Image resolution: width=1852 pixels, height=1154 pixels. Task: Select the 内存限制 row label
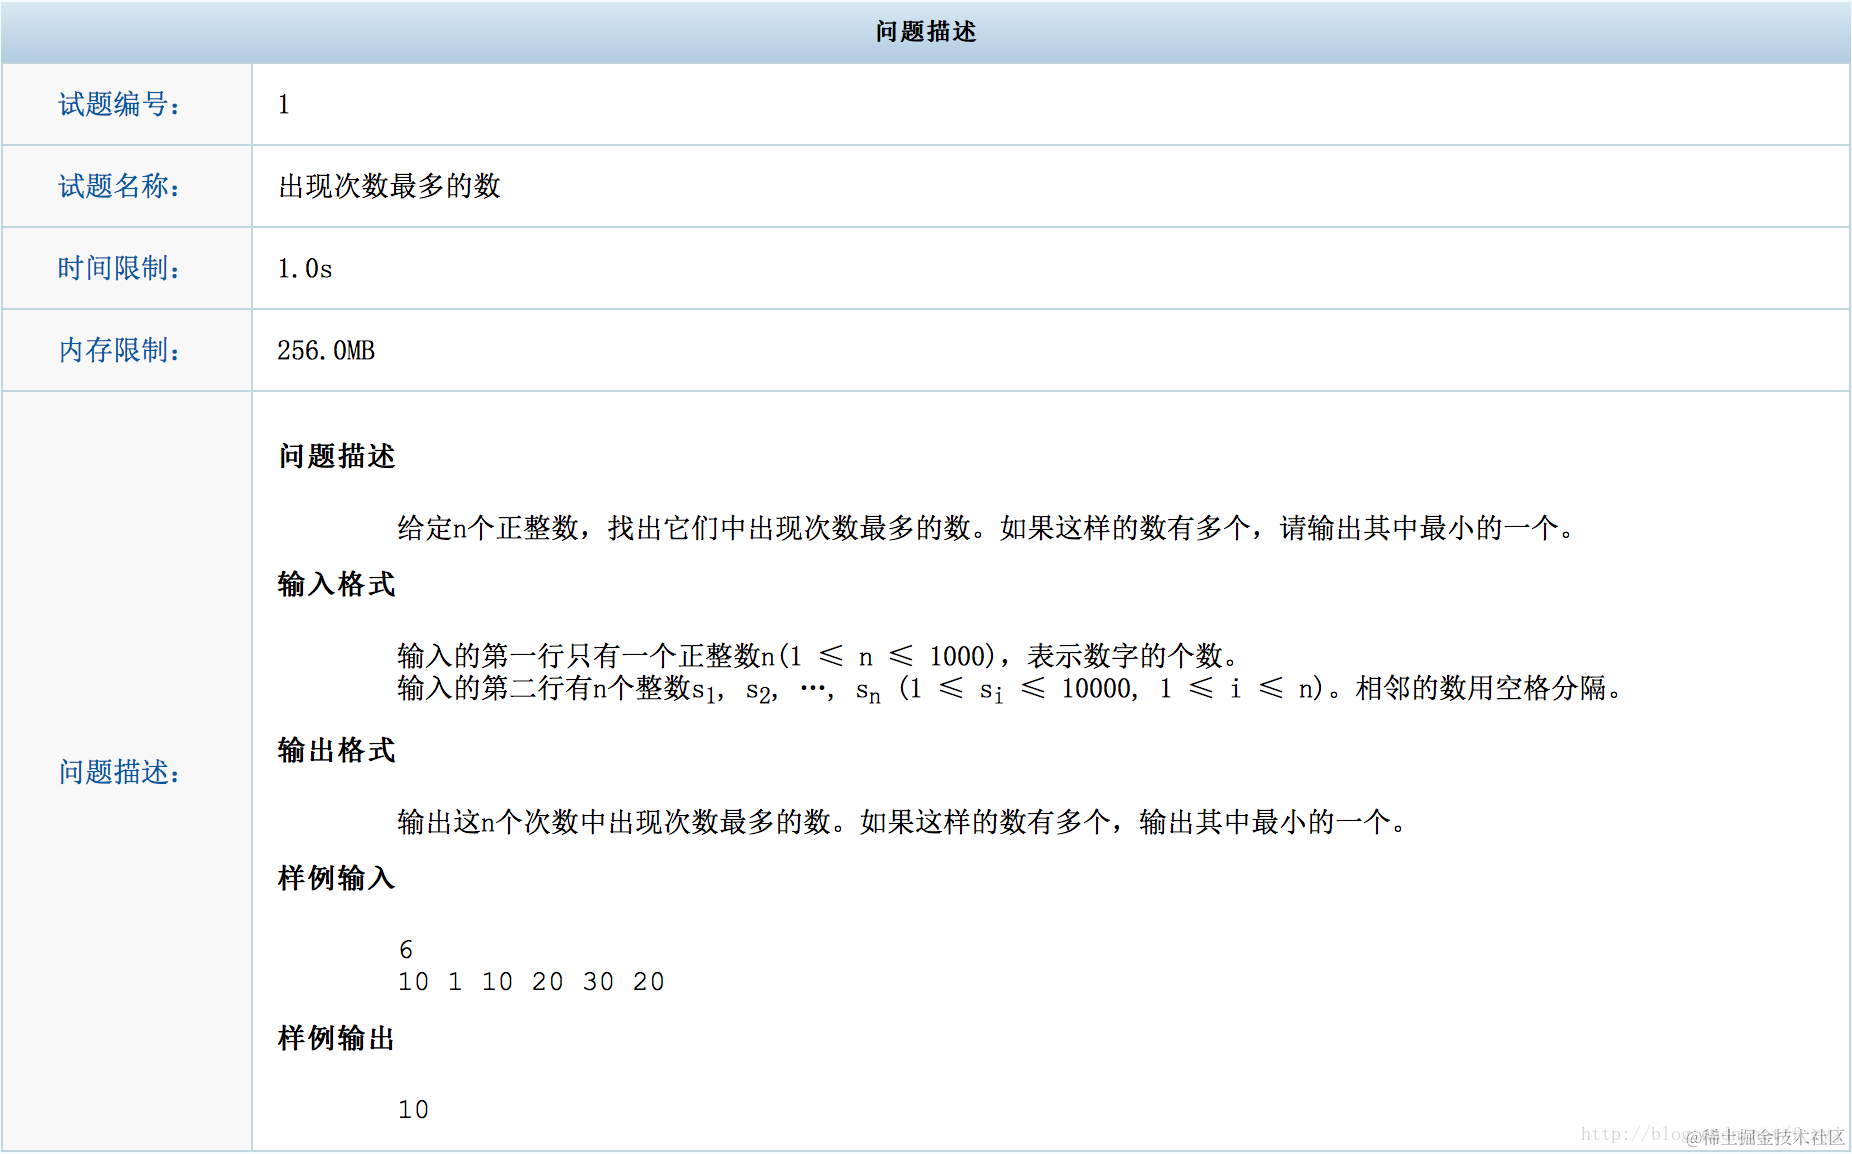click(x=119, y=350)
